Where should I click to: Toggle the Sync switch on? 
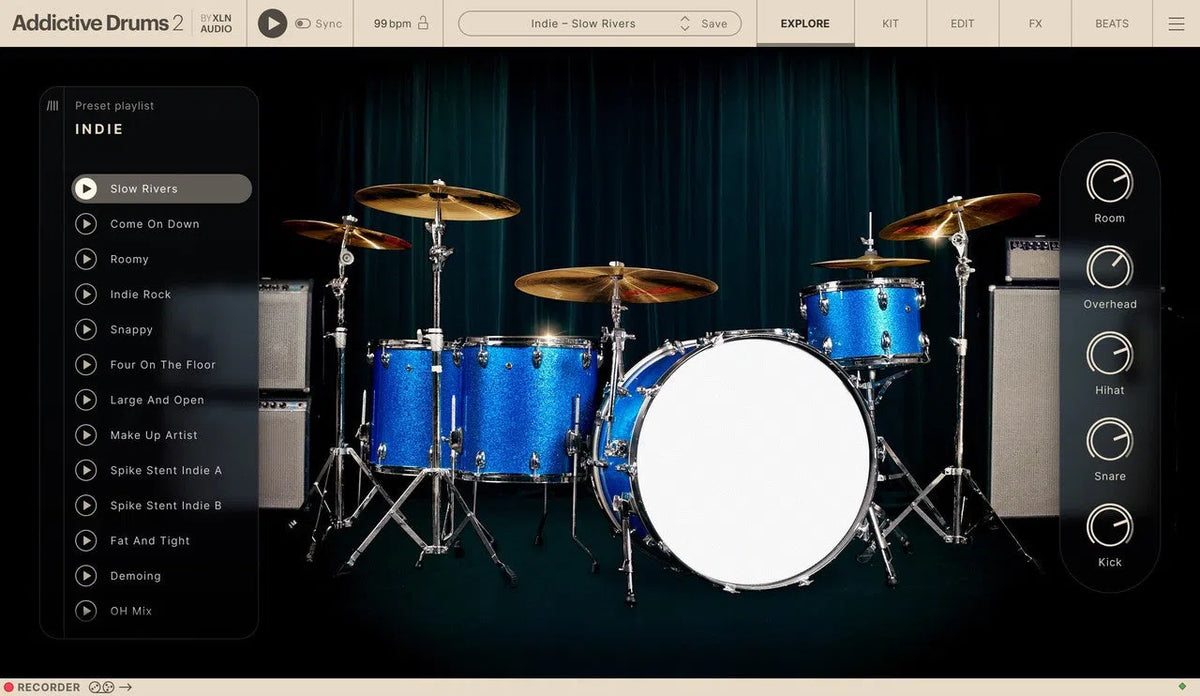pos(305,23)
